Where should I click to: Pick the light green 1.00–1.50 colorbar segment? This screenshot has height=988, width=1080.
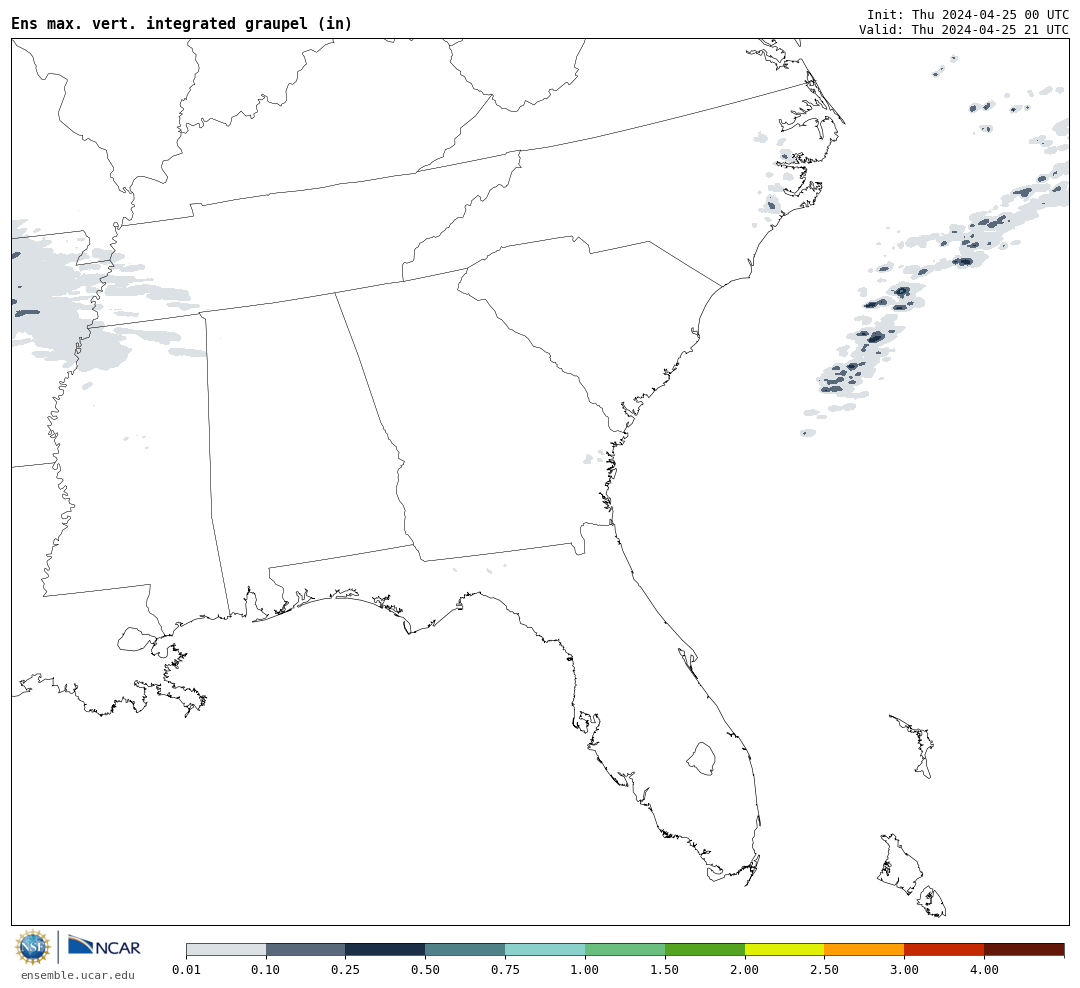coord(625,949)
